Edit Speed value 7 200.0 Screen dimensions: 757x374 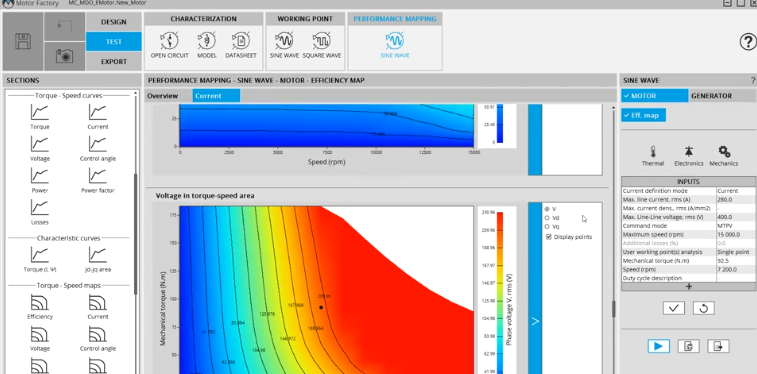click(736, 269)
